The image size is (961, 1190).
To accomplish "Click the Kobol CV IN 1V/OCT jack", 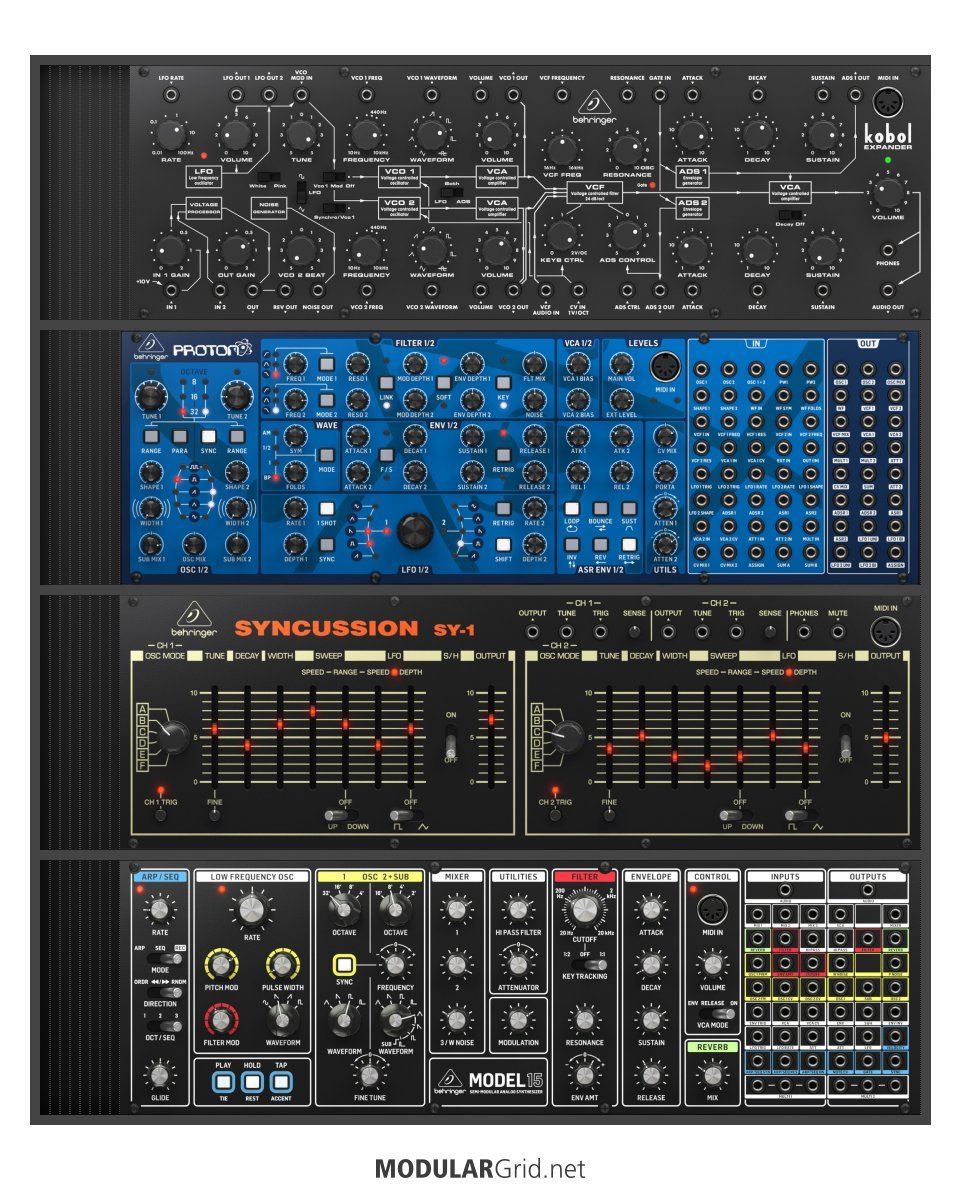I will pos(578,291).
